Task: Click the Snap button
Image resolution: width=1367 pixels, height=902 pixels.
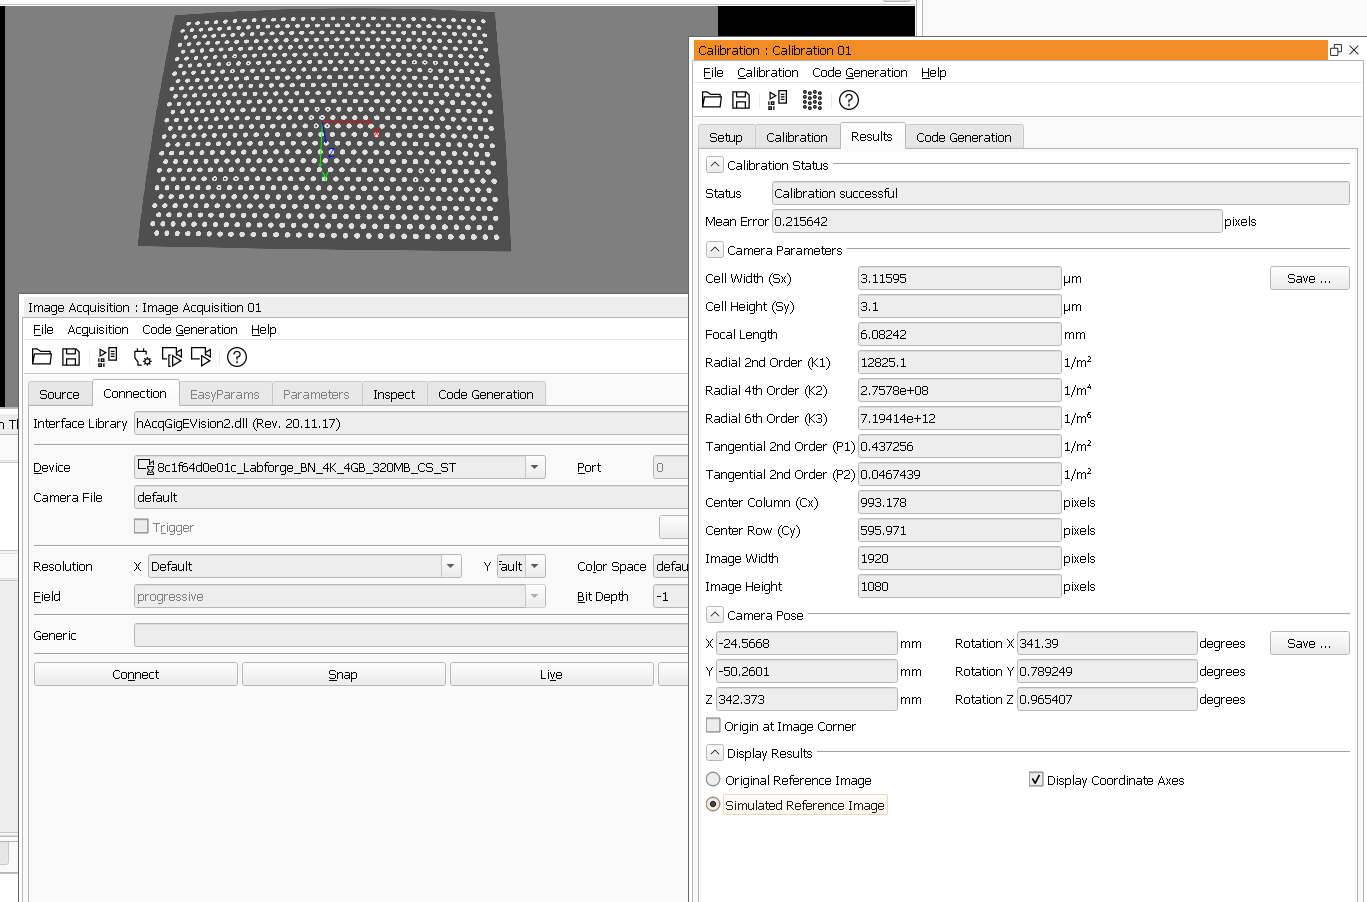Action: (x=343, y=675)
